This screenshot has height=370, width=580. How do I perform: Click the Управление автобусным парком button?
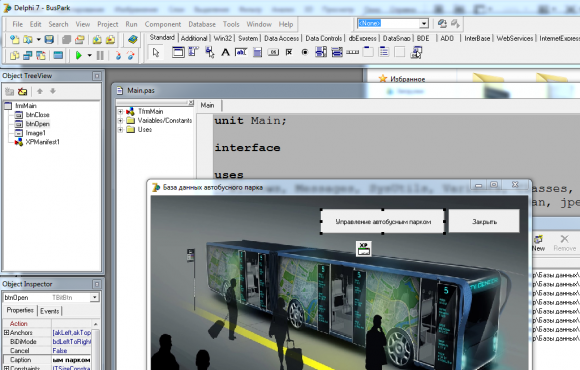pyautogui.click(x=383, y=221)
